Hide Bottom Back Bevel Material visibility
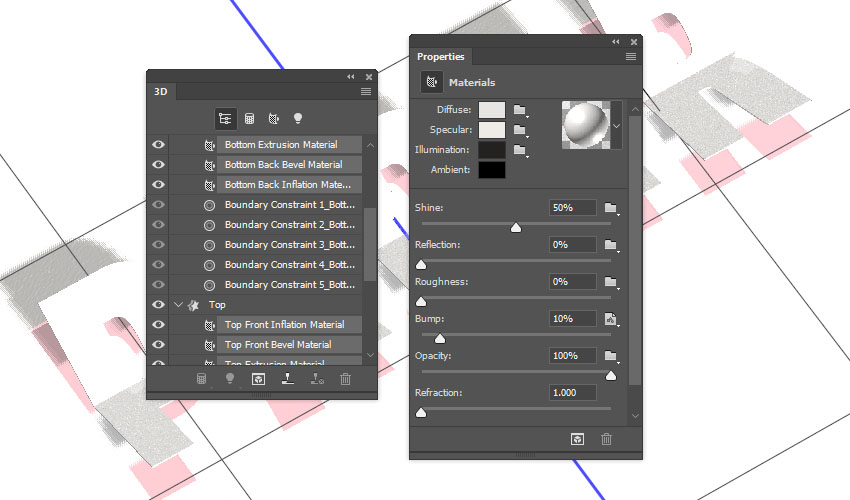850x500 pixels. 158,165
